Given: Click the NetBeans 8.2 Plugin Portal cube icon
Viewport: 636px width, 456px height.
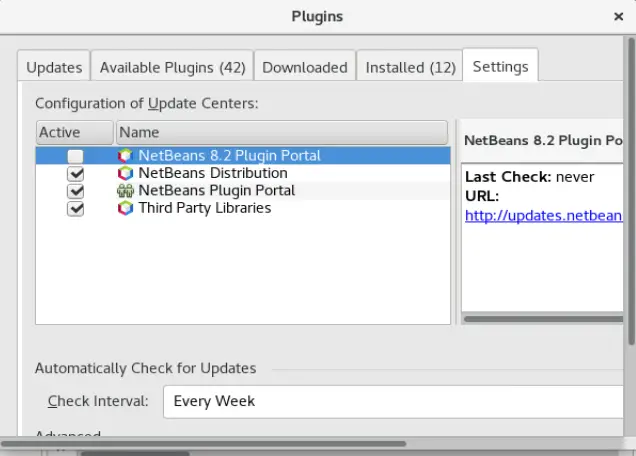Looking at the screenshot, I should (125, 155).
